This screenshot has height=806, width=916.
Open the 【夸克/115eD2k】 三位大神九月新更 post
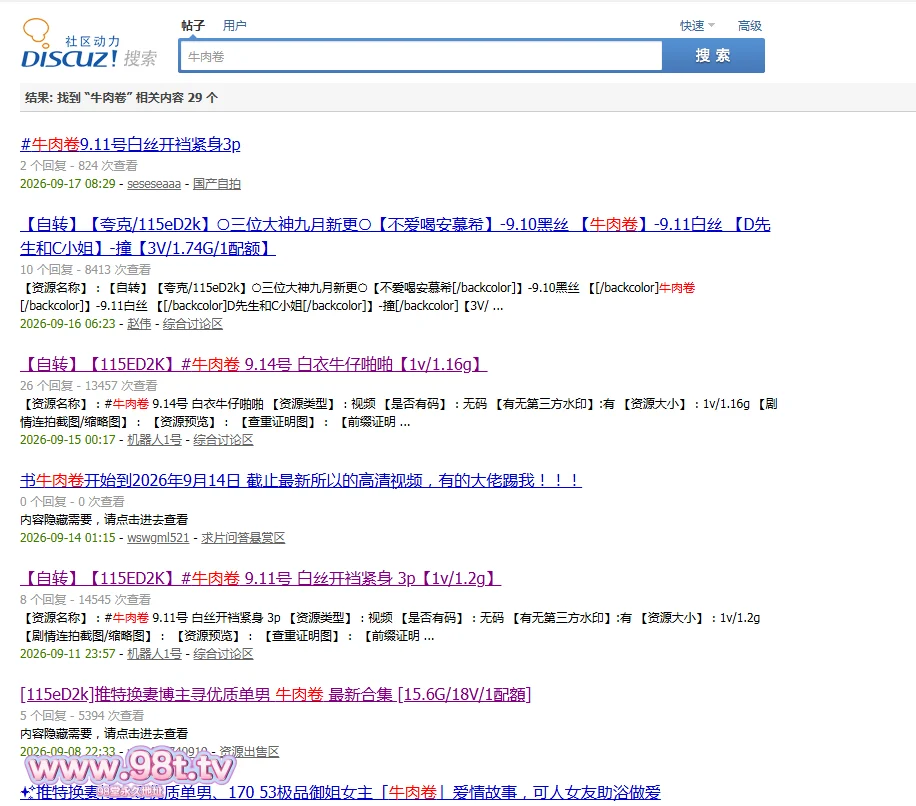(395, 236)
